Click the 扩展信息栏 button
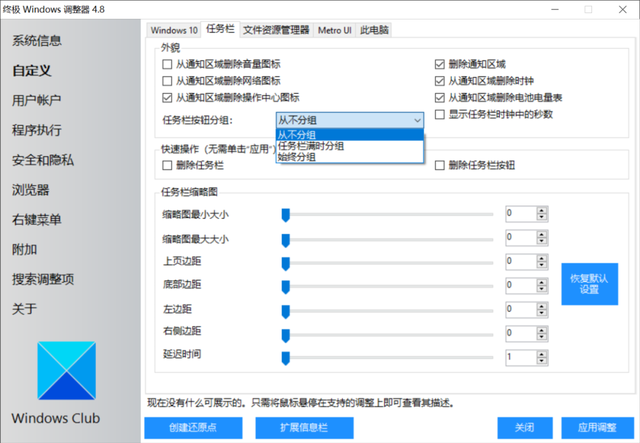 coord(304,427)
